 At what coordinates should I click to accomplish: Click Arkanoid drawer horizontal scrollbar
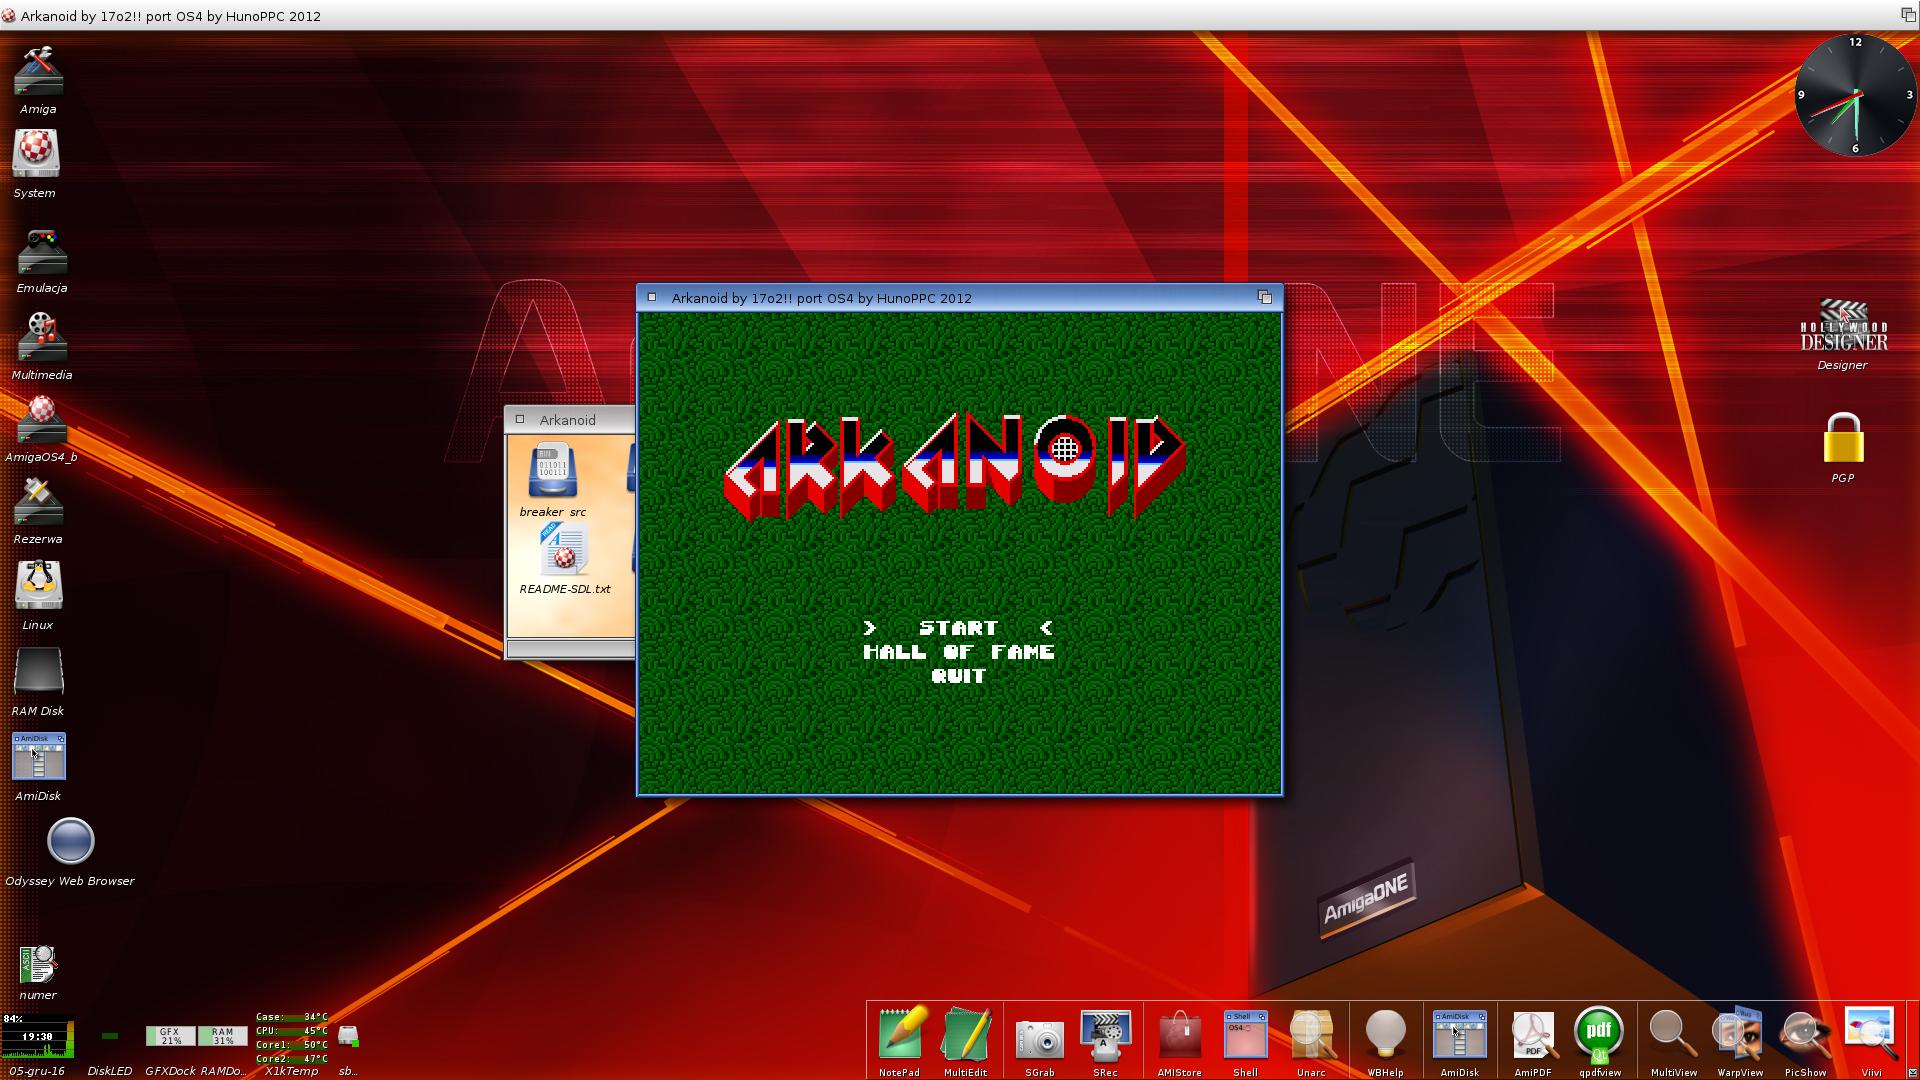pos(571,649)
